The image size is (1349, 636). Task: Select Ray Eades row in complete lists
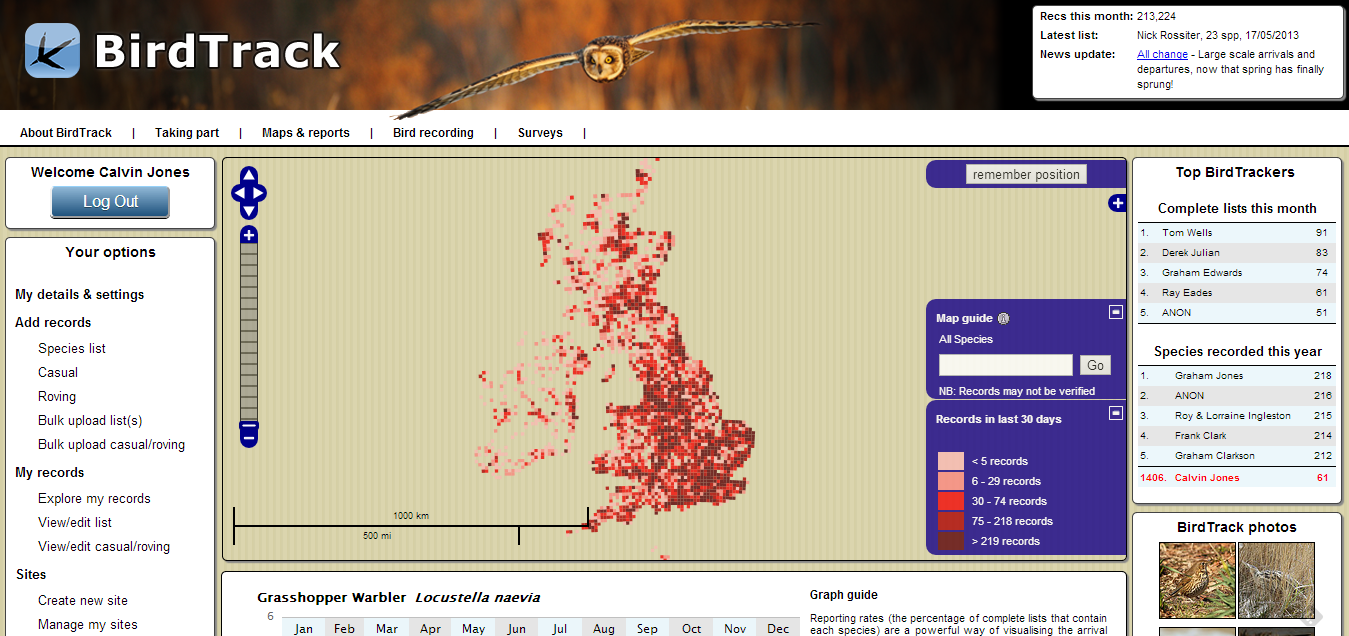(1236, 293)
